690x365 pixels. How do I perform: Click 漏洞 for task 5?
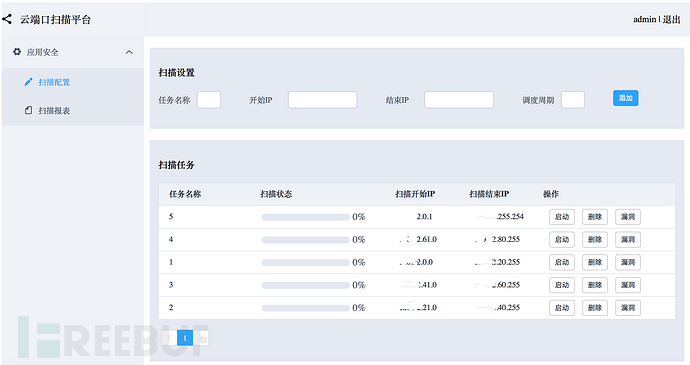pyautogui.click(x=628, y=217)
